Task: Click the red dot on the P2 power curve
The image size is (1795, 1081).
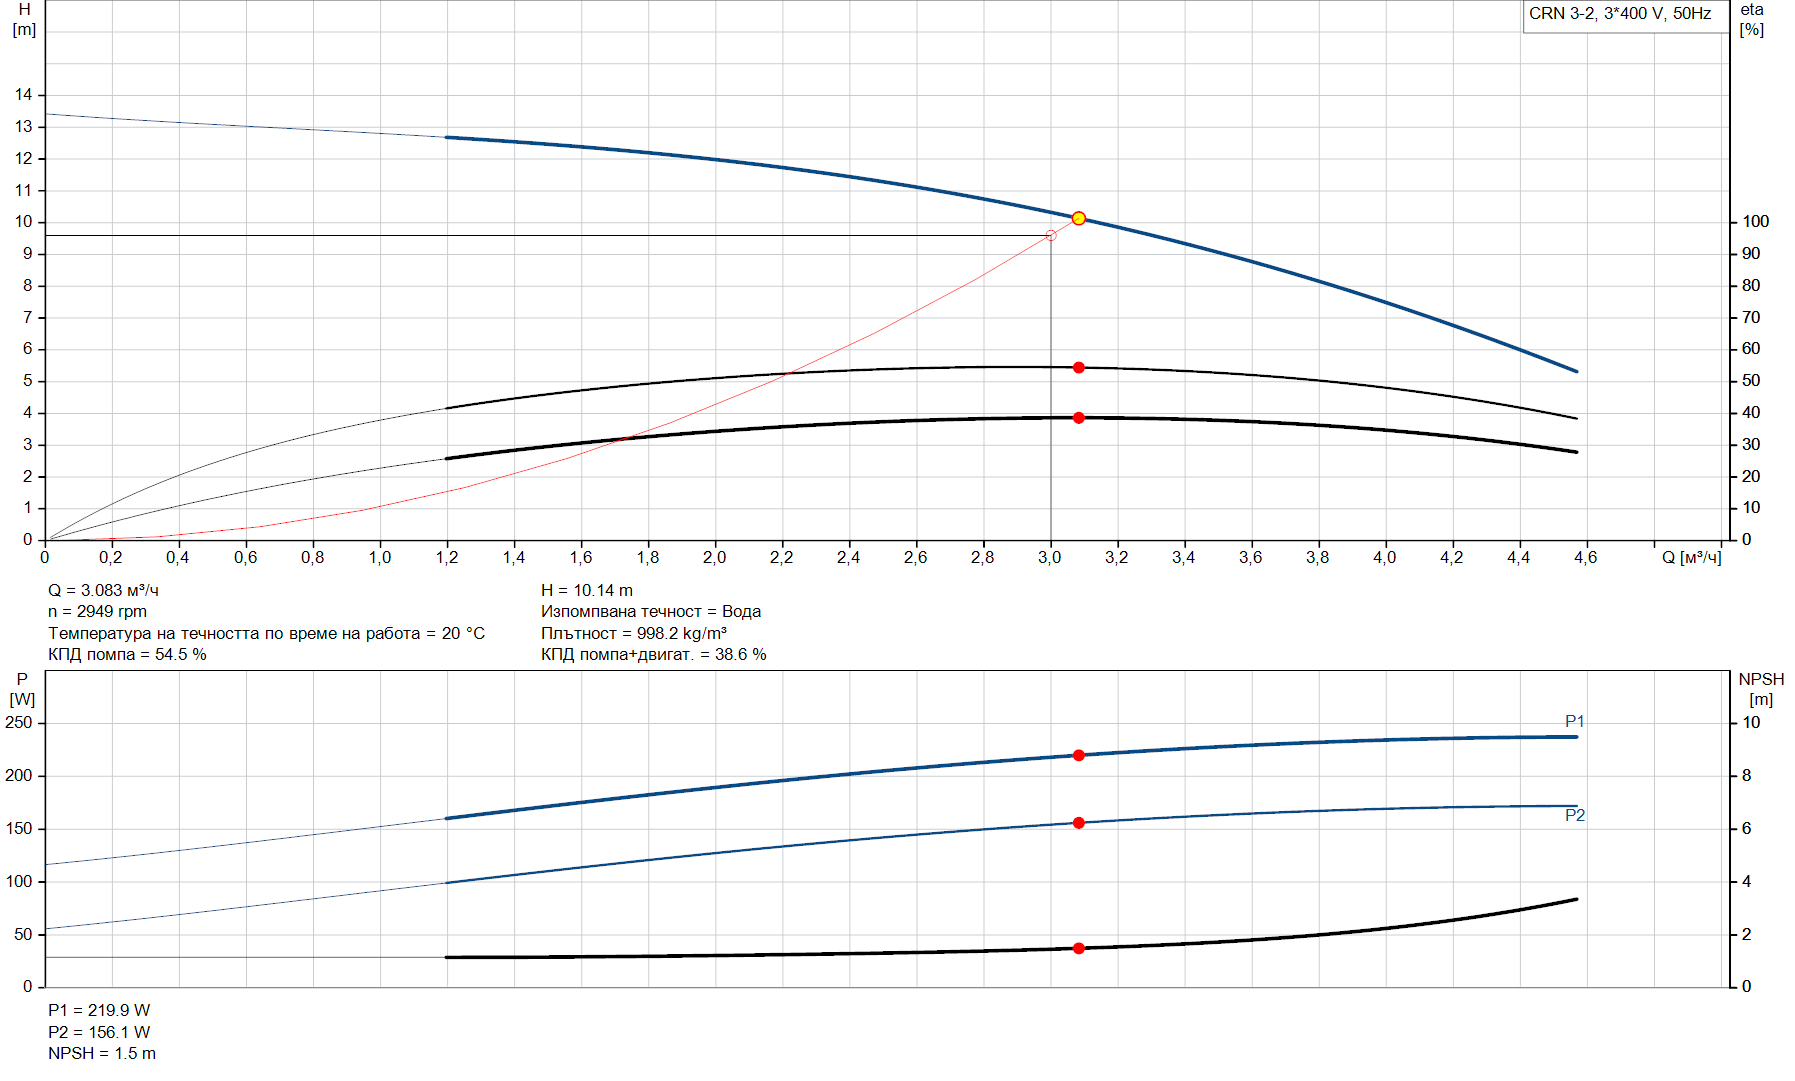Action: (x=1078, y=823)
